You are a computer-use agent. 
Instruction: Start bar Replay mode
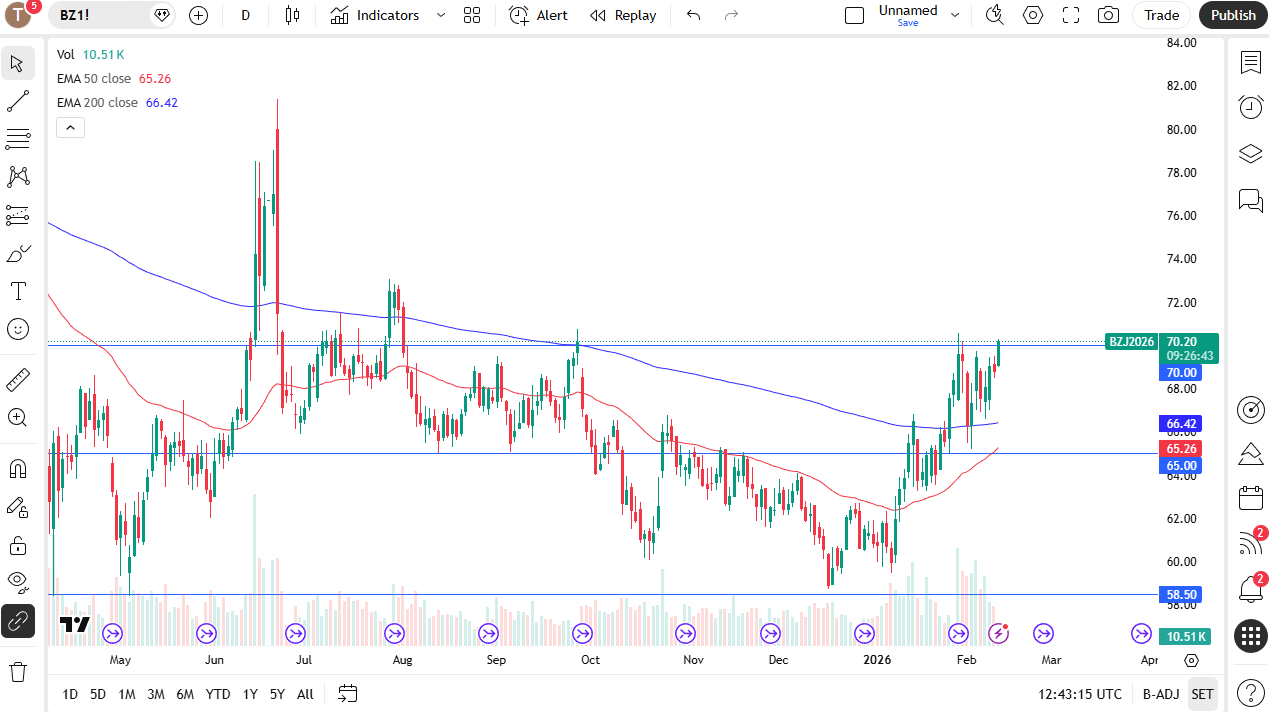pyautogui.click(x=623, y=15)
